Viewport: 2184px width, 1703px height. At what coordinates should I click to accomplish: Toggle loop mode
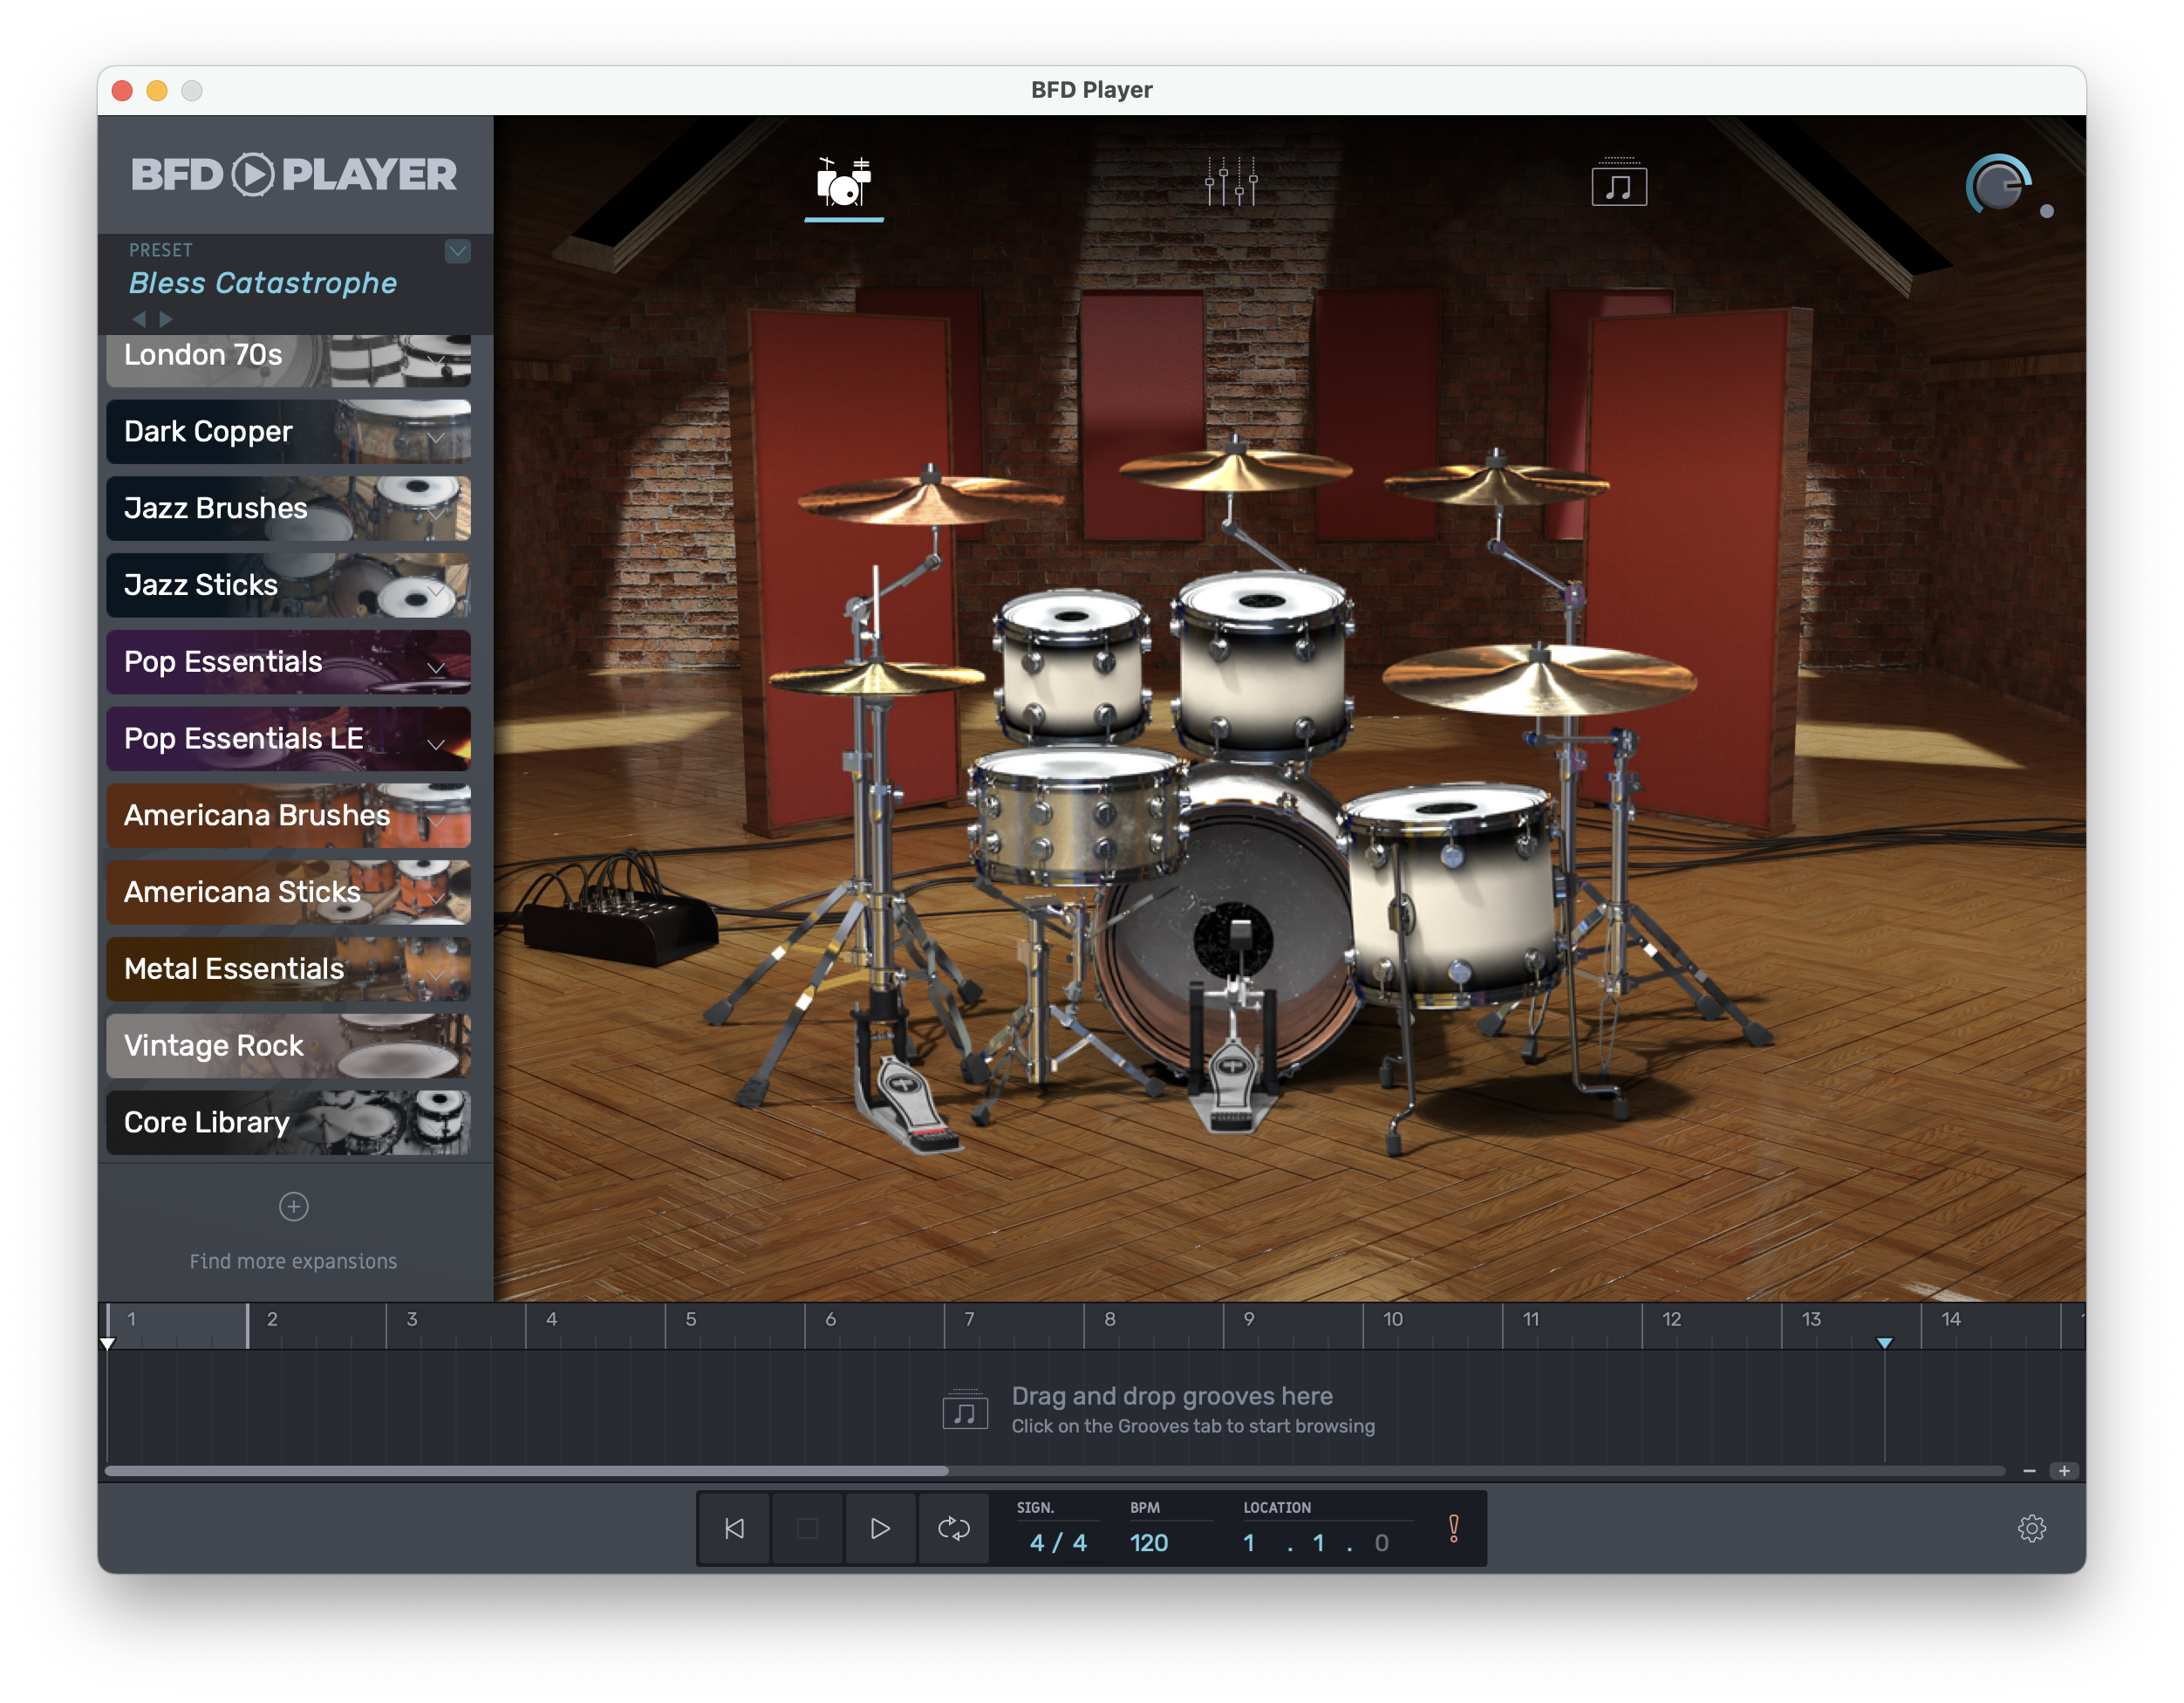953,1528
